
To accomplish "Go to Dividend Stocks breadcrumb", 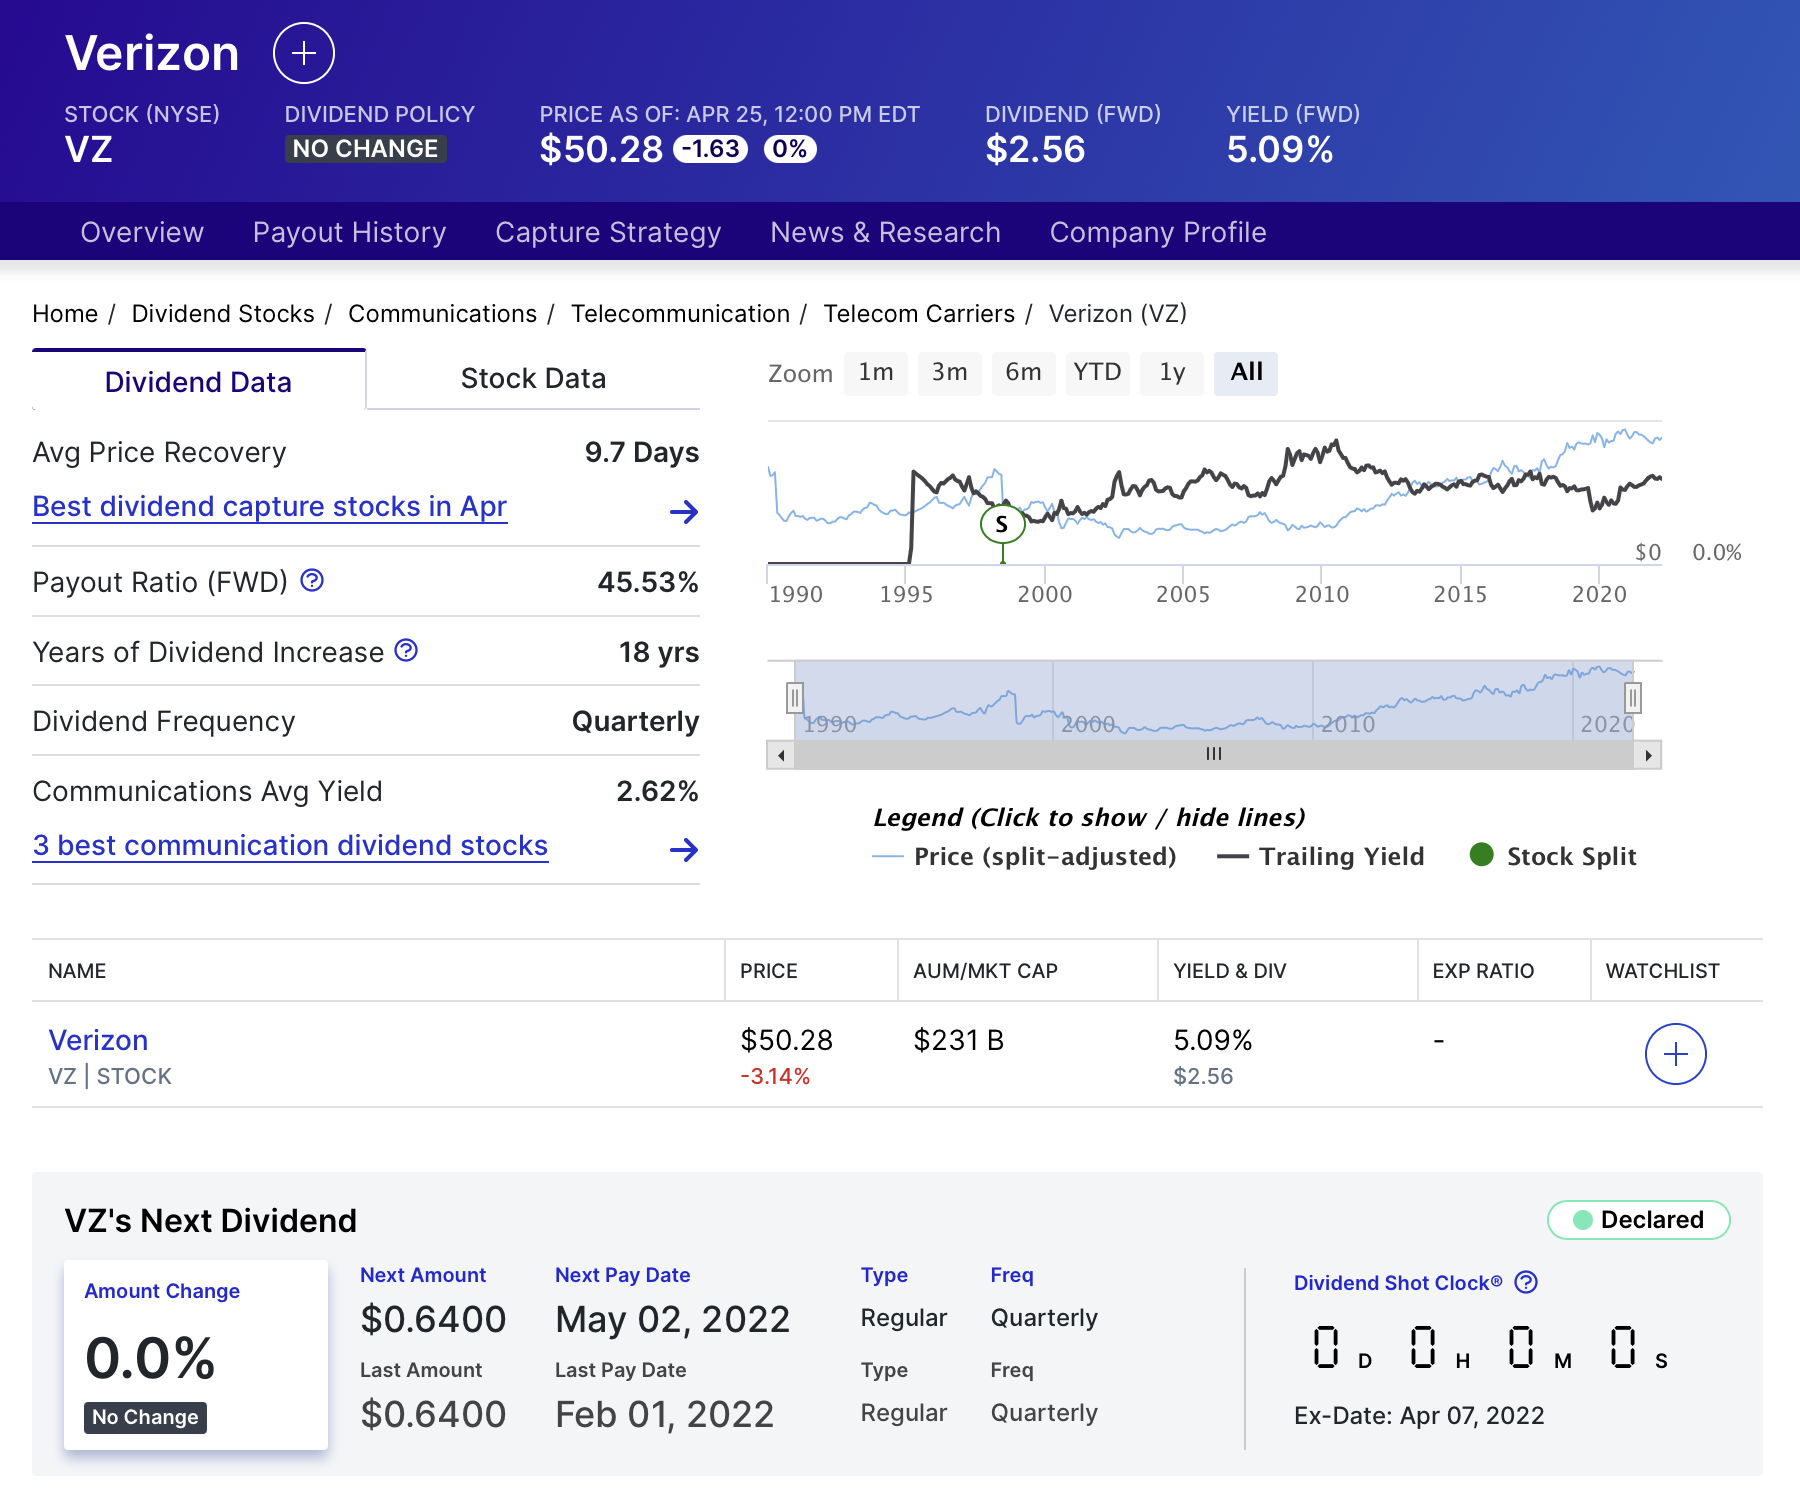I will [223, 314].
